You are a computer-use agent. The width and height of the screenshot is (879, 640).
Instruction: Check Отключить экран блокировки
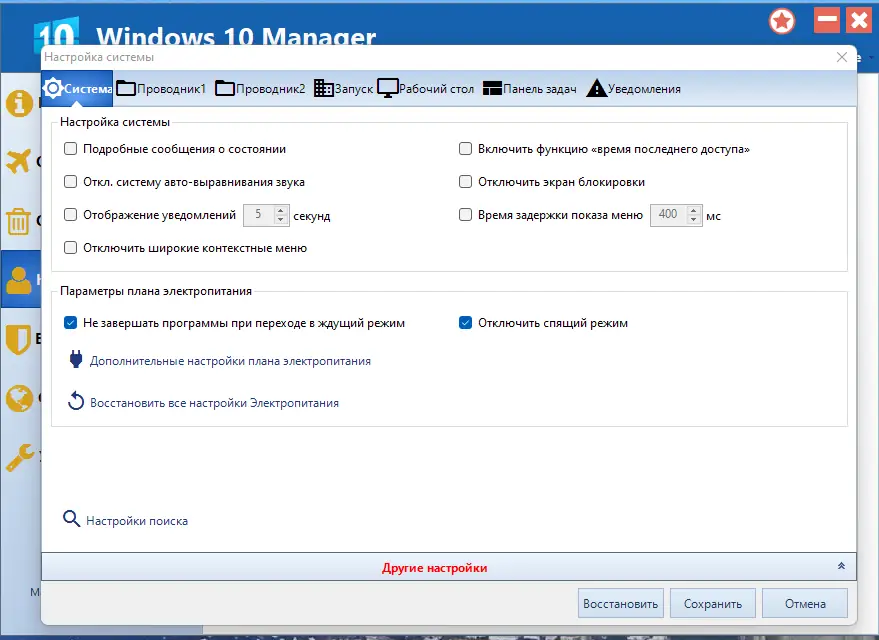click(x=465, y=182)
